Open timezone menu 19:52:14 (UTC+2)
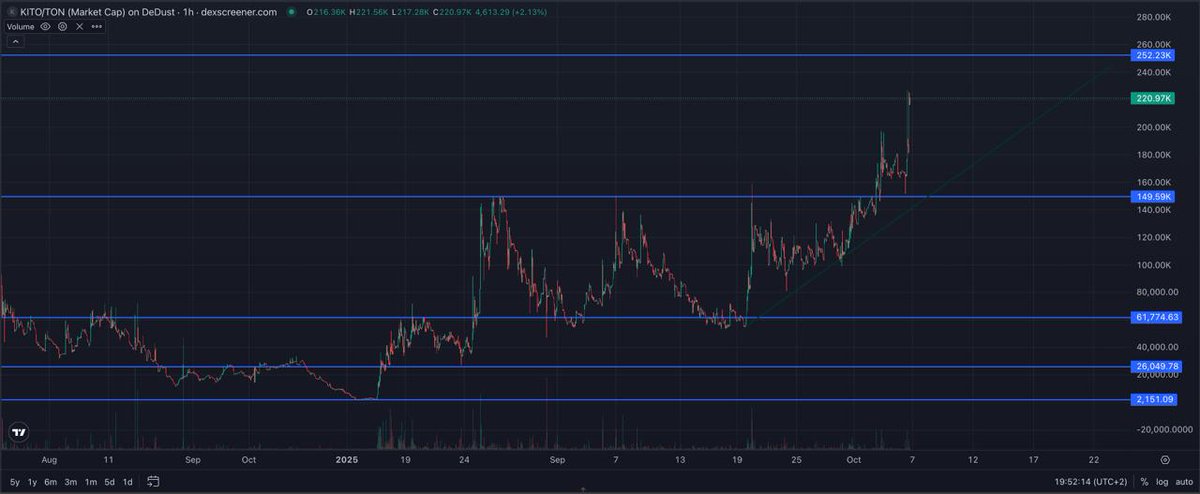 coord(1090,482)
